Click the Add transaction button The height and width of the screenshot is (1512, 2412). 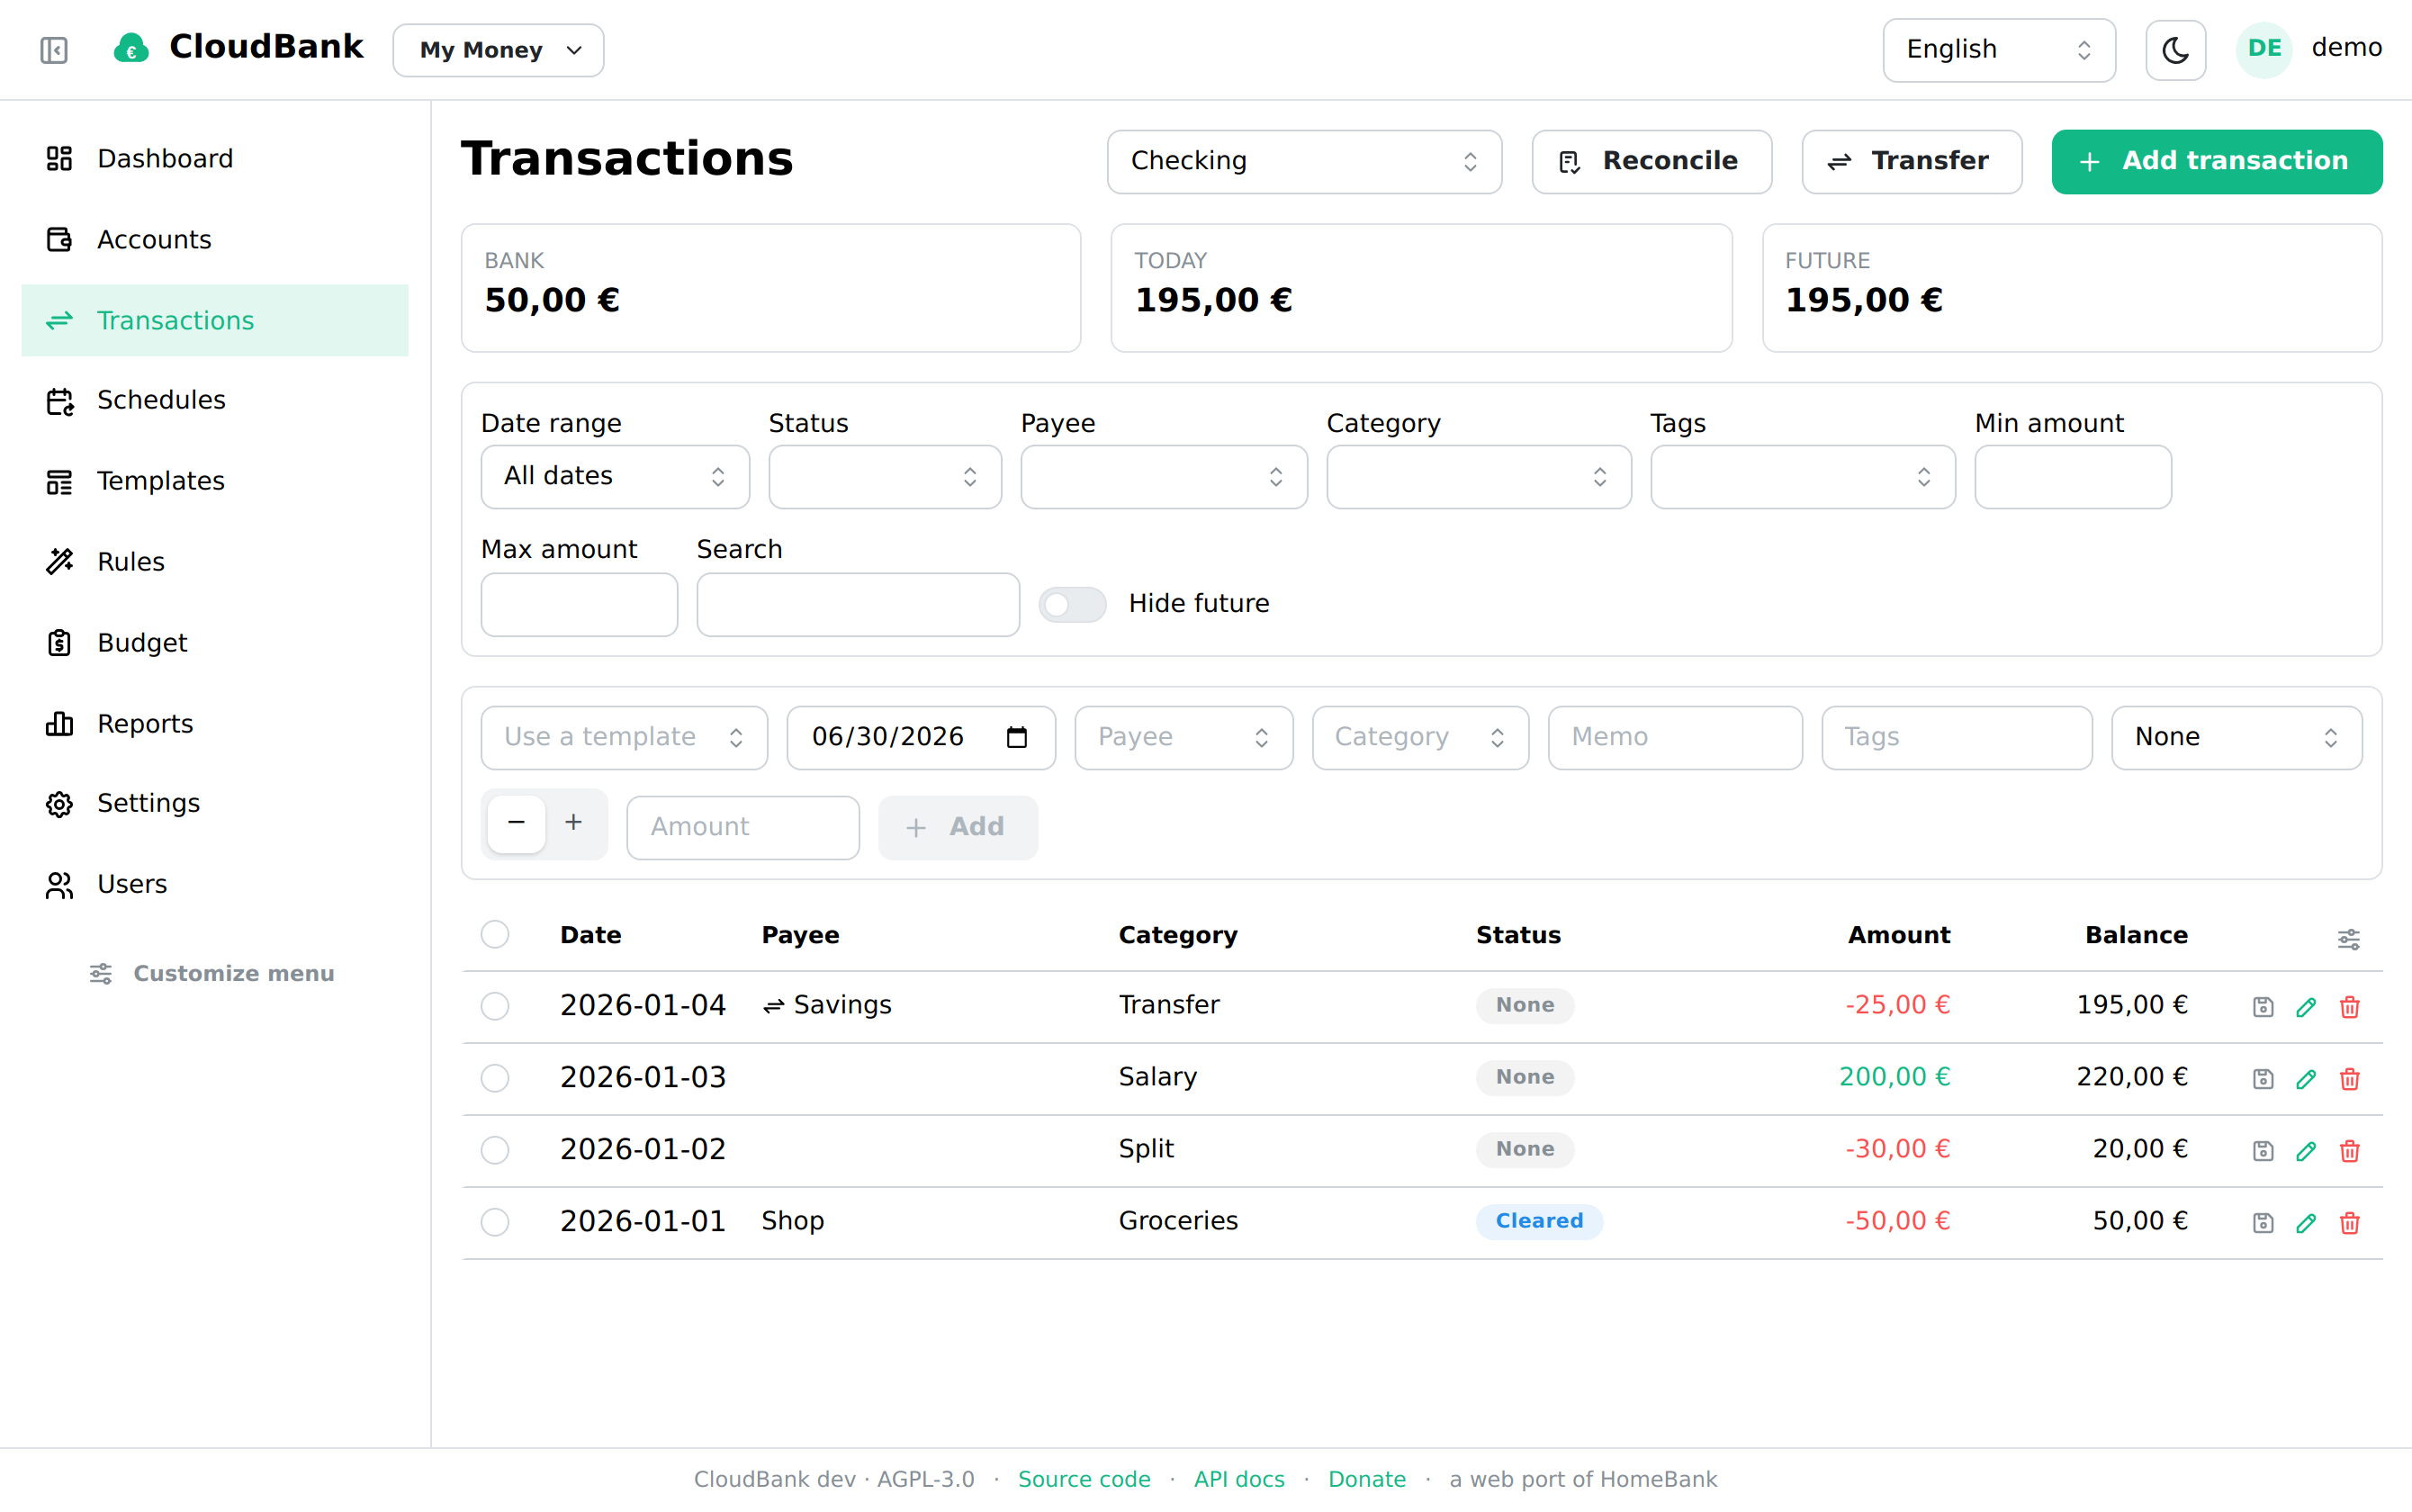pos(2217,162)
